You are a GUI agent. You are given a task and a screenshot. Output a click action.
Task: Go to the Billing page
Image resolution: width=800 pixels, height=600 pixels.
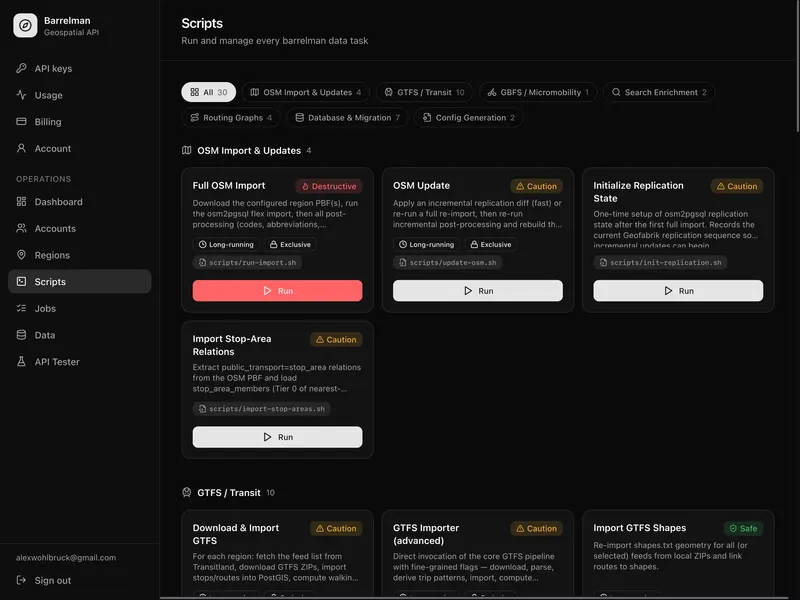(x=80, y=121)
